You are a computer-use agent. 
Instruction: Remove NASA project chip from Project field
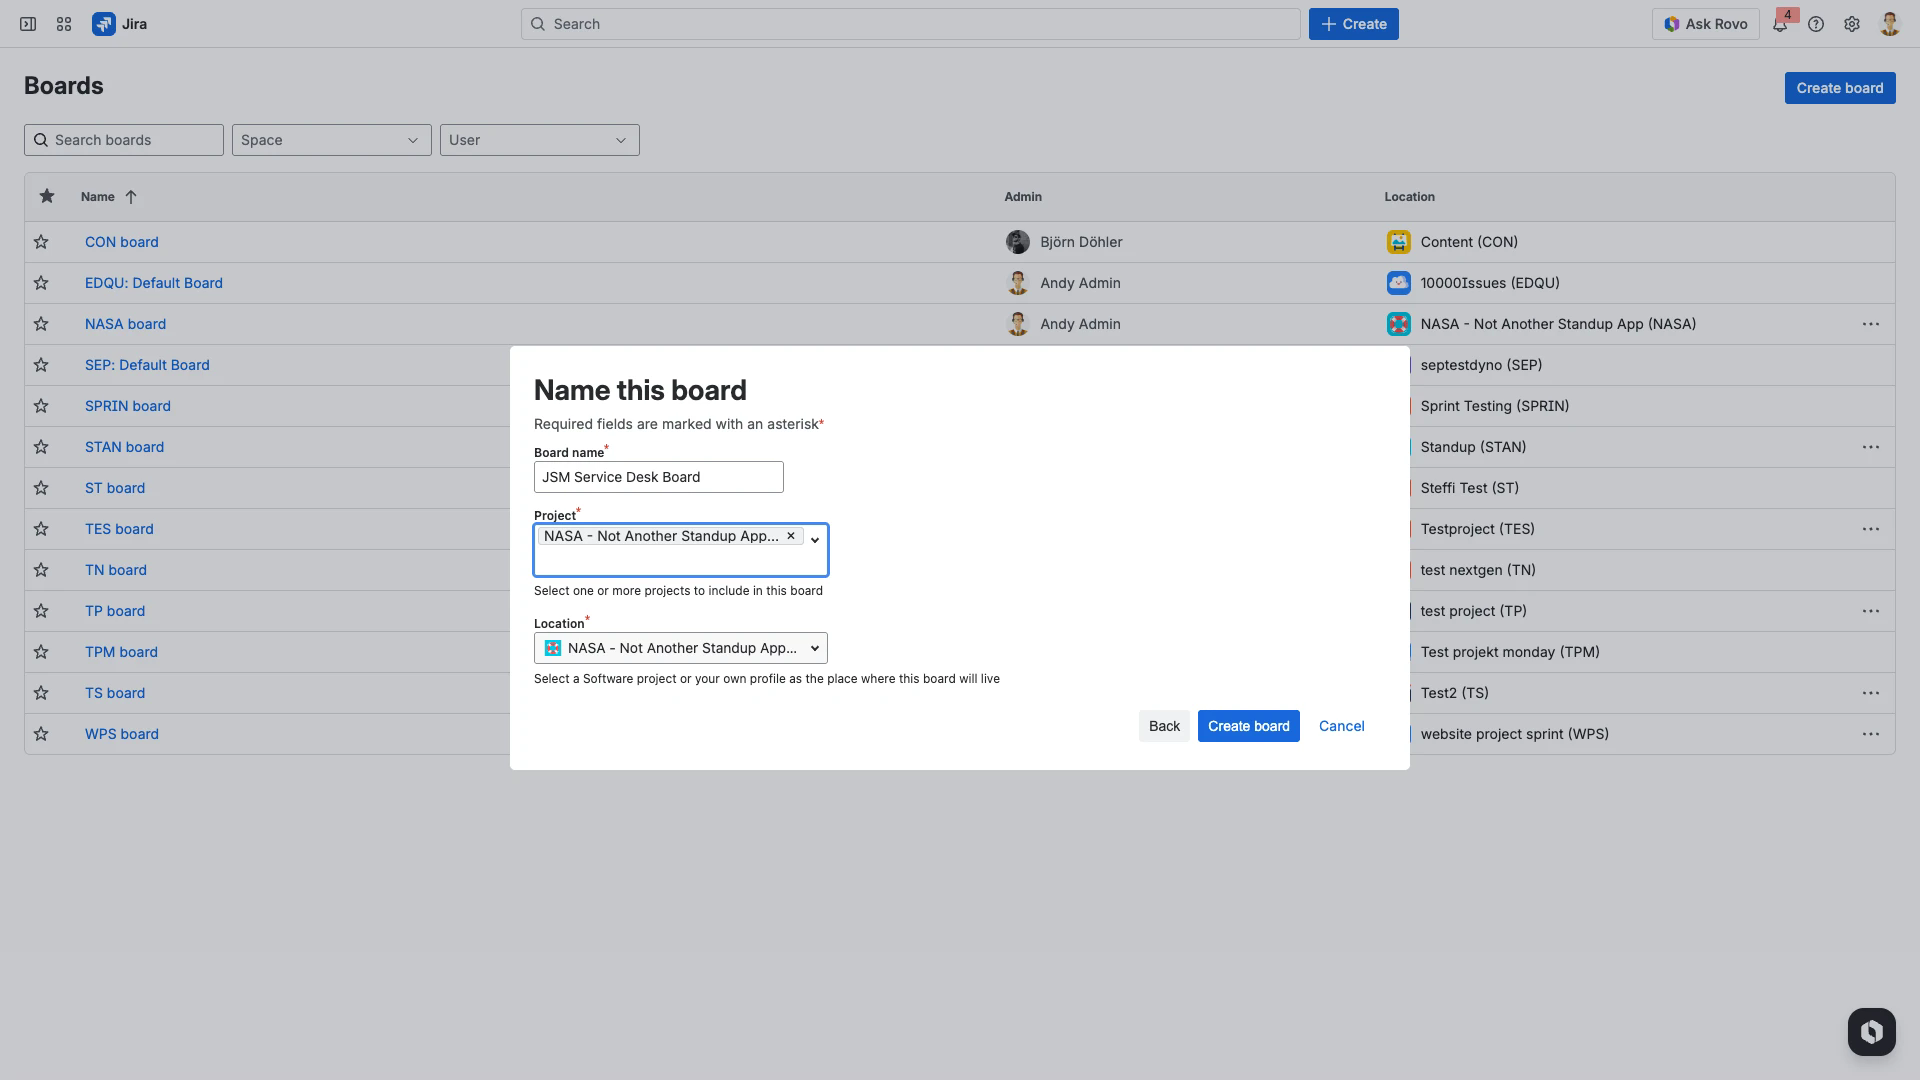[x=791, y=536]
